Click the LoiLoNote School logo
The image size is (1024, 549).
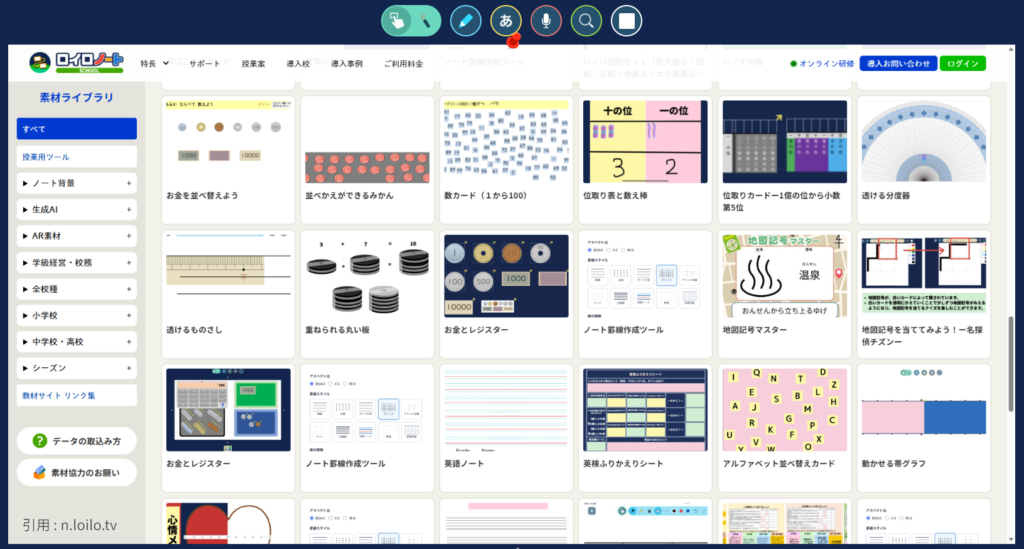[x=76, y=63]
